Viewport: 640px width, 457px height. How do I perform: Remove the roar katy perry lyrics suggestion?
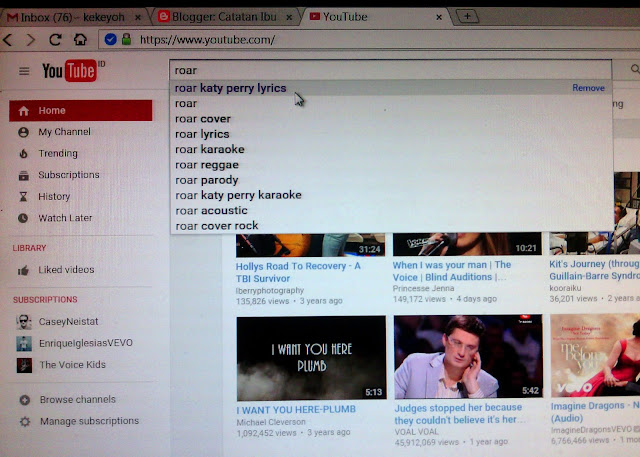(588, 88)
